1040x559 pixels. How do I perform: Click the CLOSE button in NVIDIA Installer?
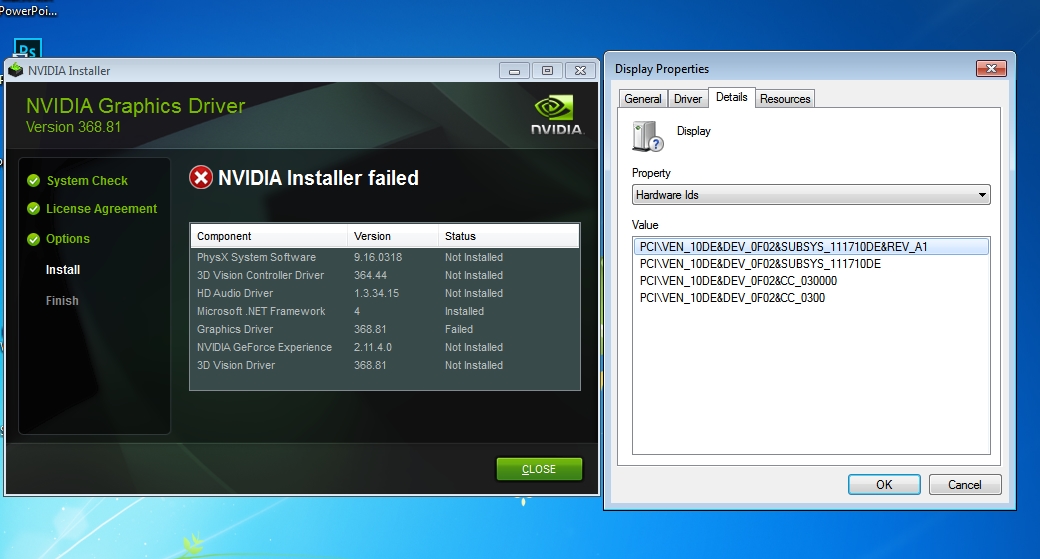(x=539, y=469)
